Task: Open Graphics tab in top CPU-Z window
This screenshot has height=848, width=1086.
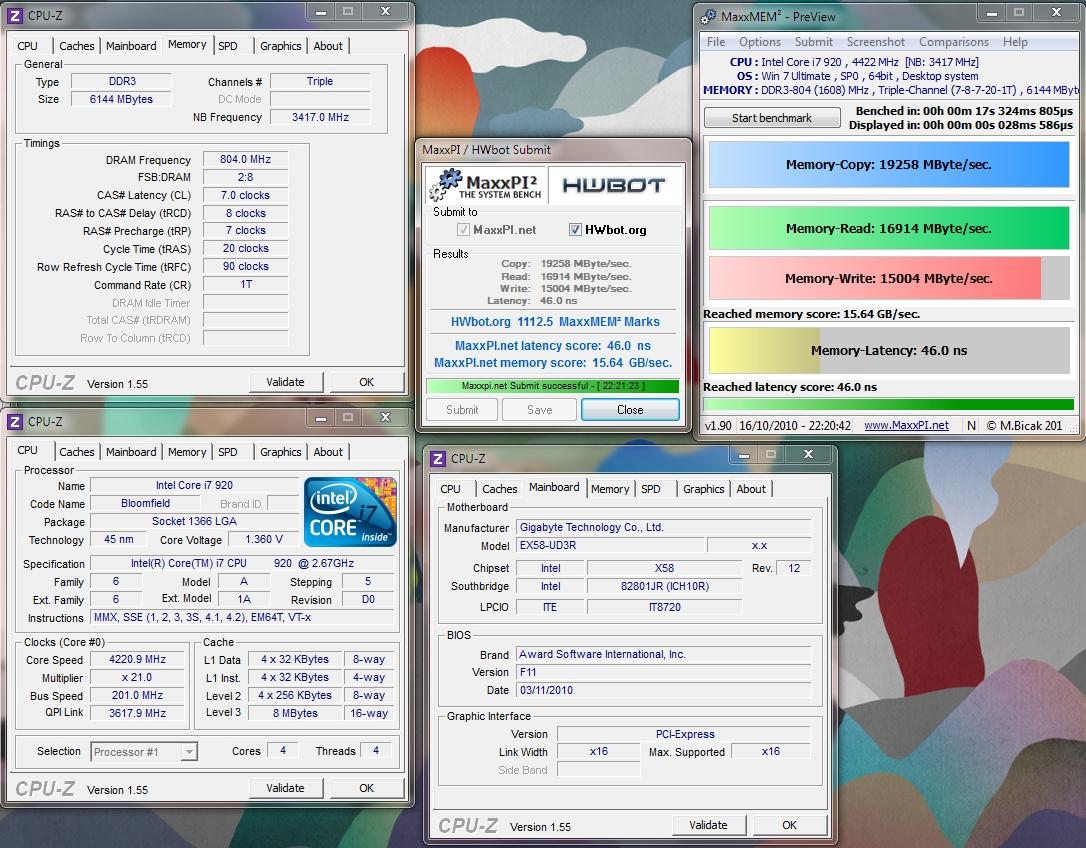Action: point(281,46)
